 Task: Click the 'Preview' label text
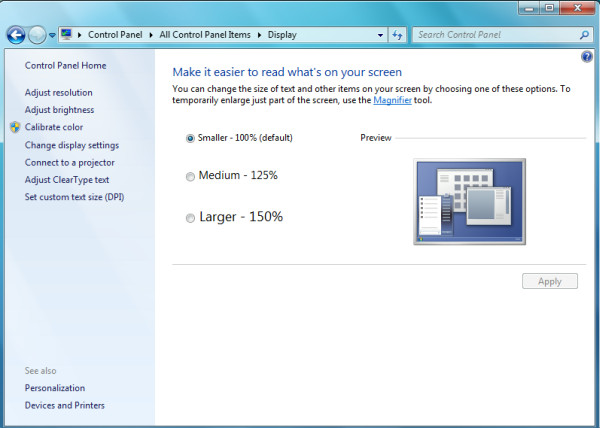click(x=376, y=138)
